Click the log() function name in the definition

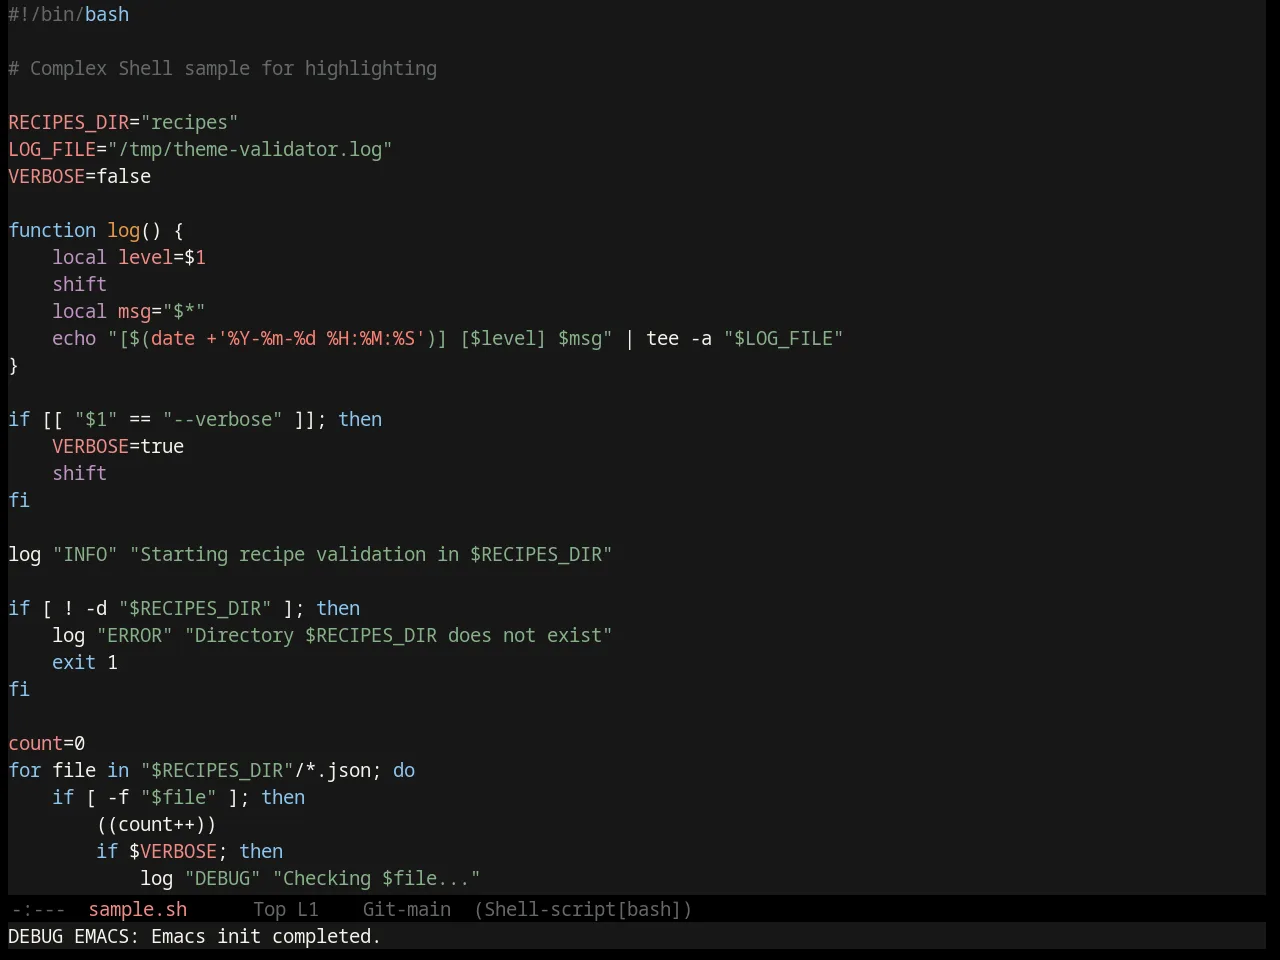[x=124, y=230]
